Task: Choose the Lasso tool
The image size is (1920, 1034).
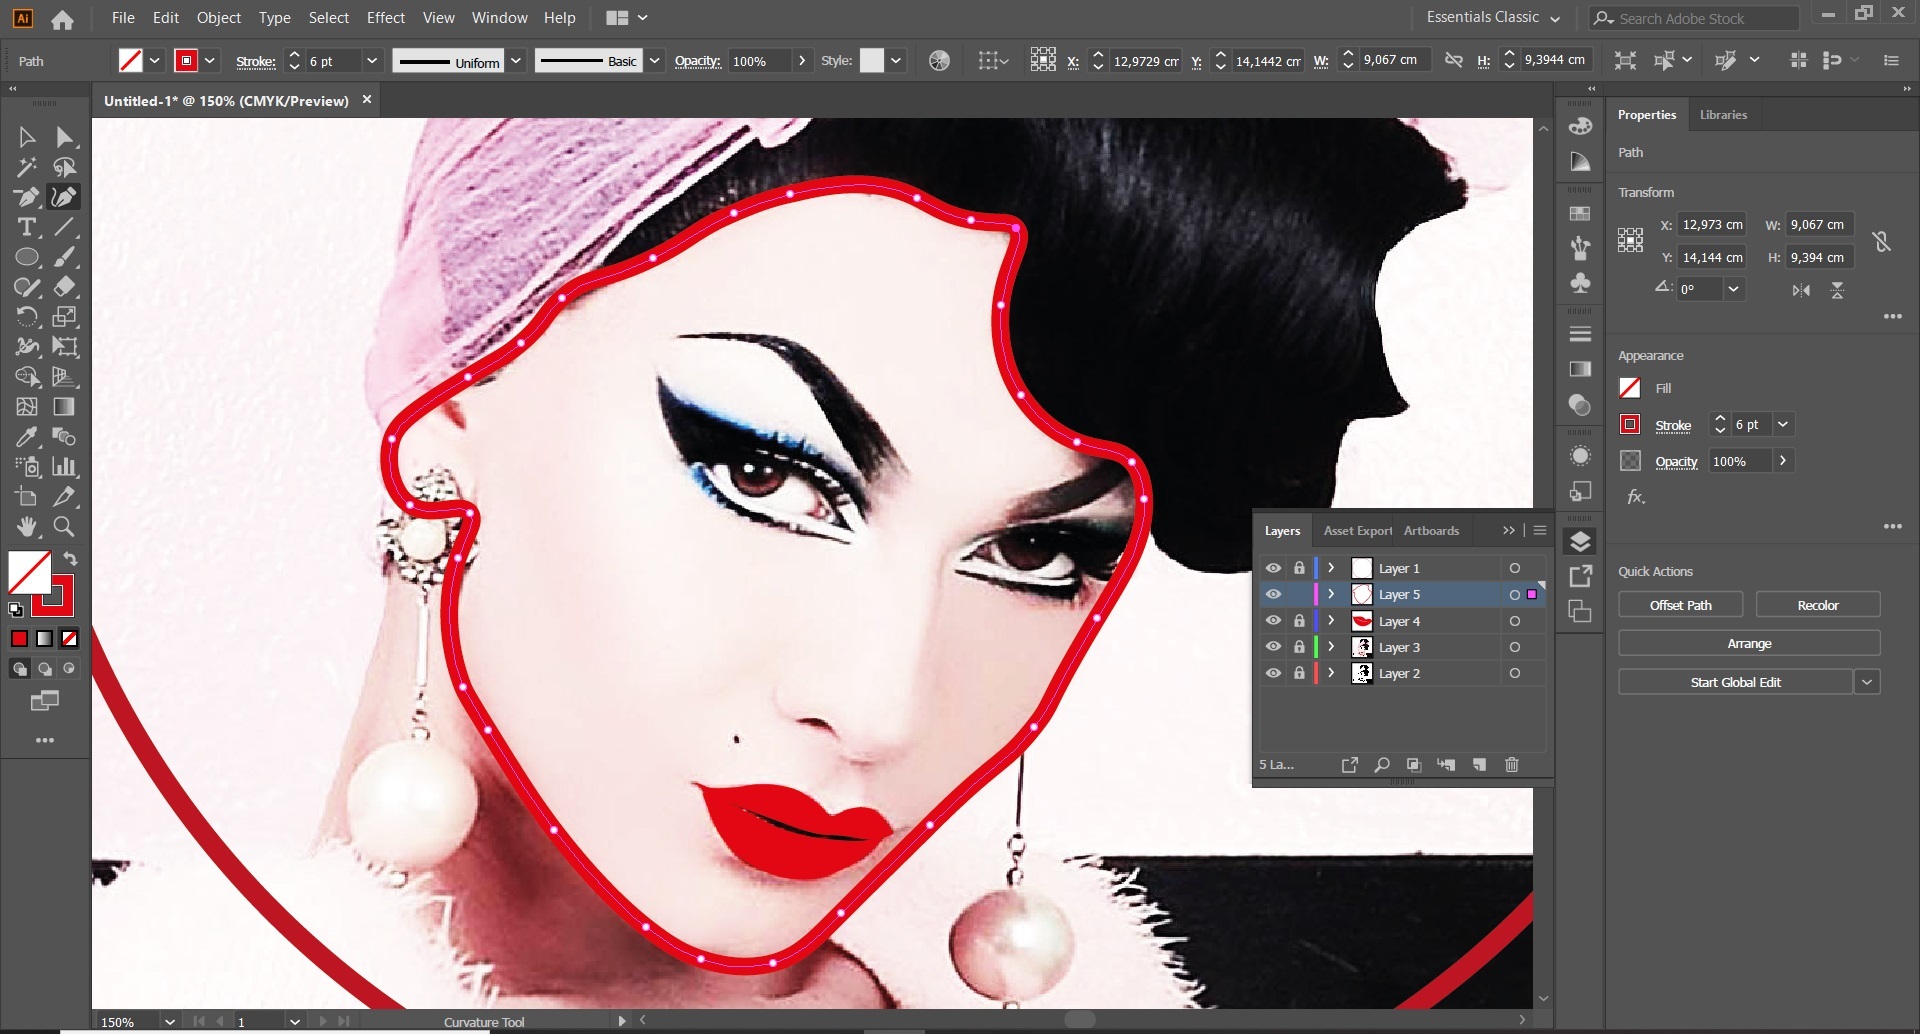Action: 65,167
